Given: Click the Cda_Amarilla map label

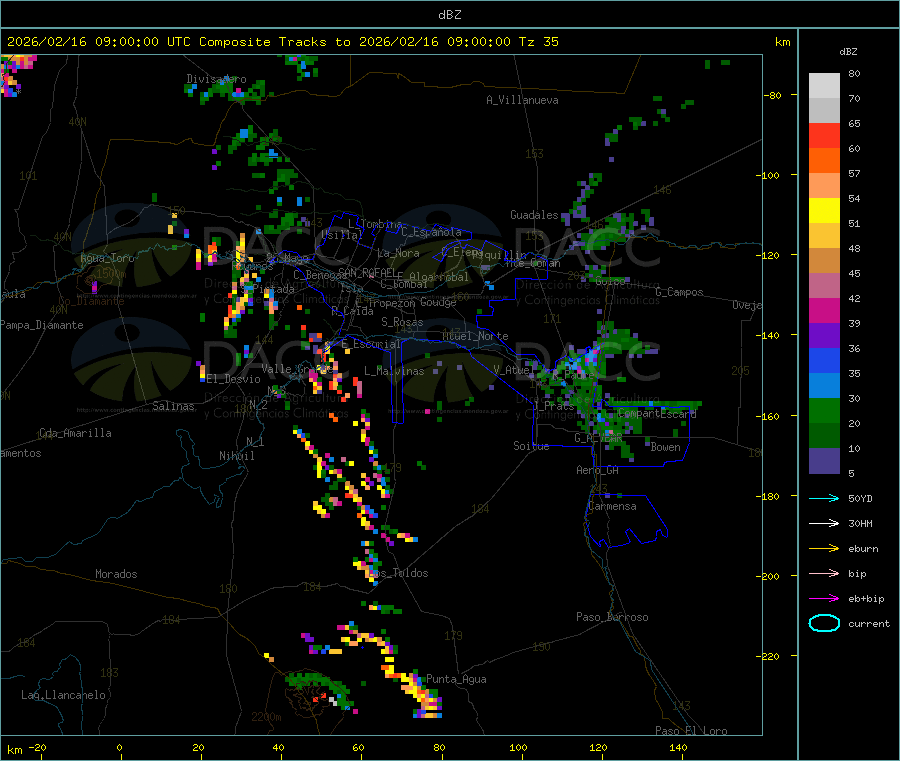Looking at the screenshot, I should coord(75,433).
